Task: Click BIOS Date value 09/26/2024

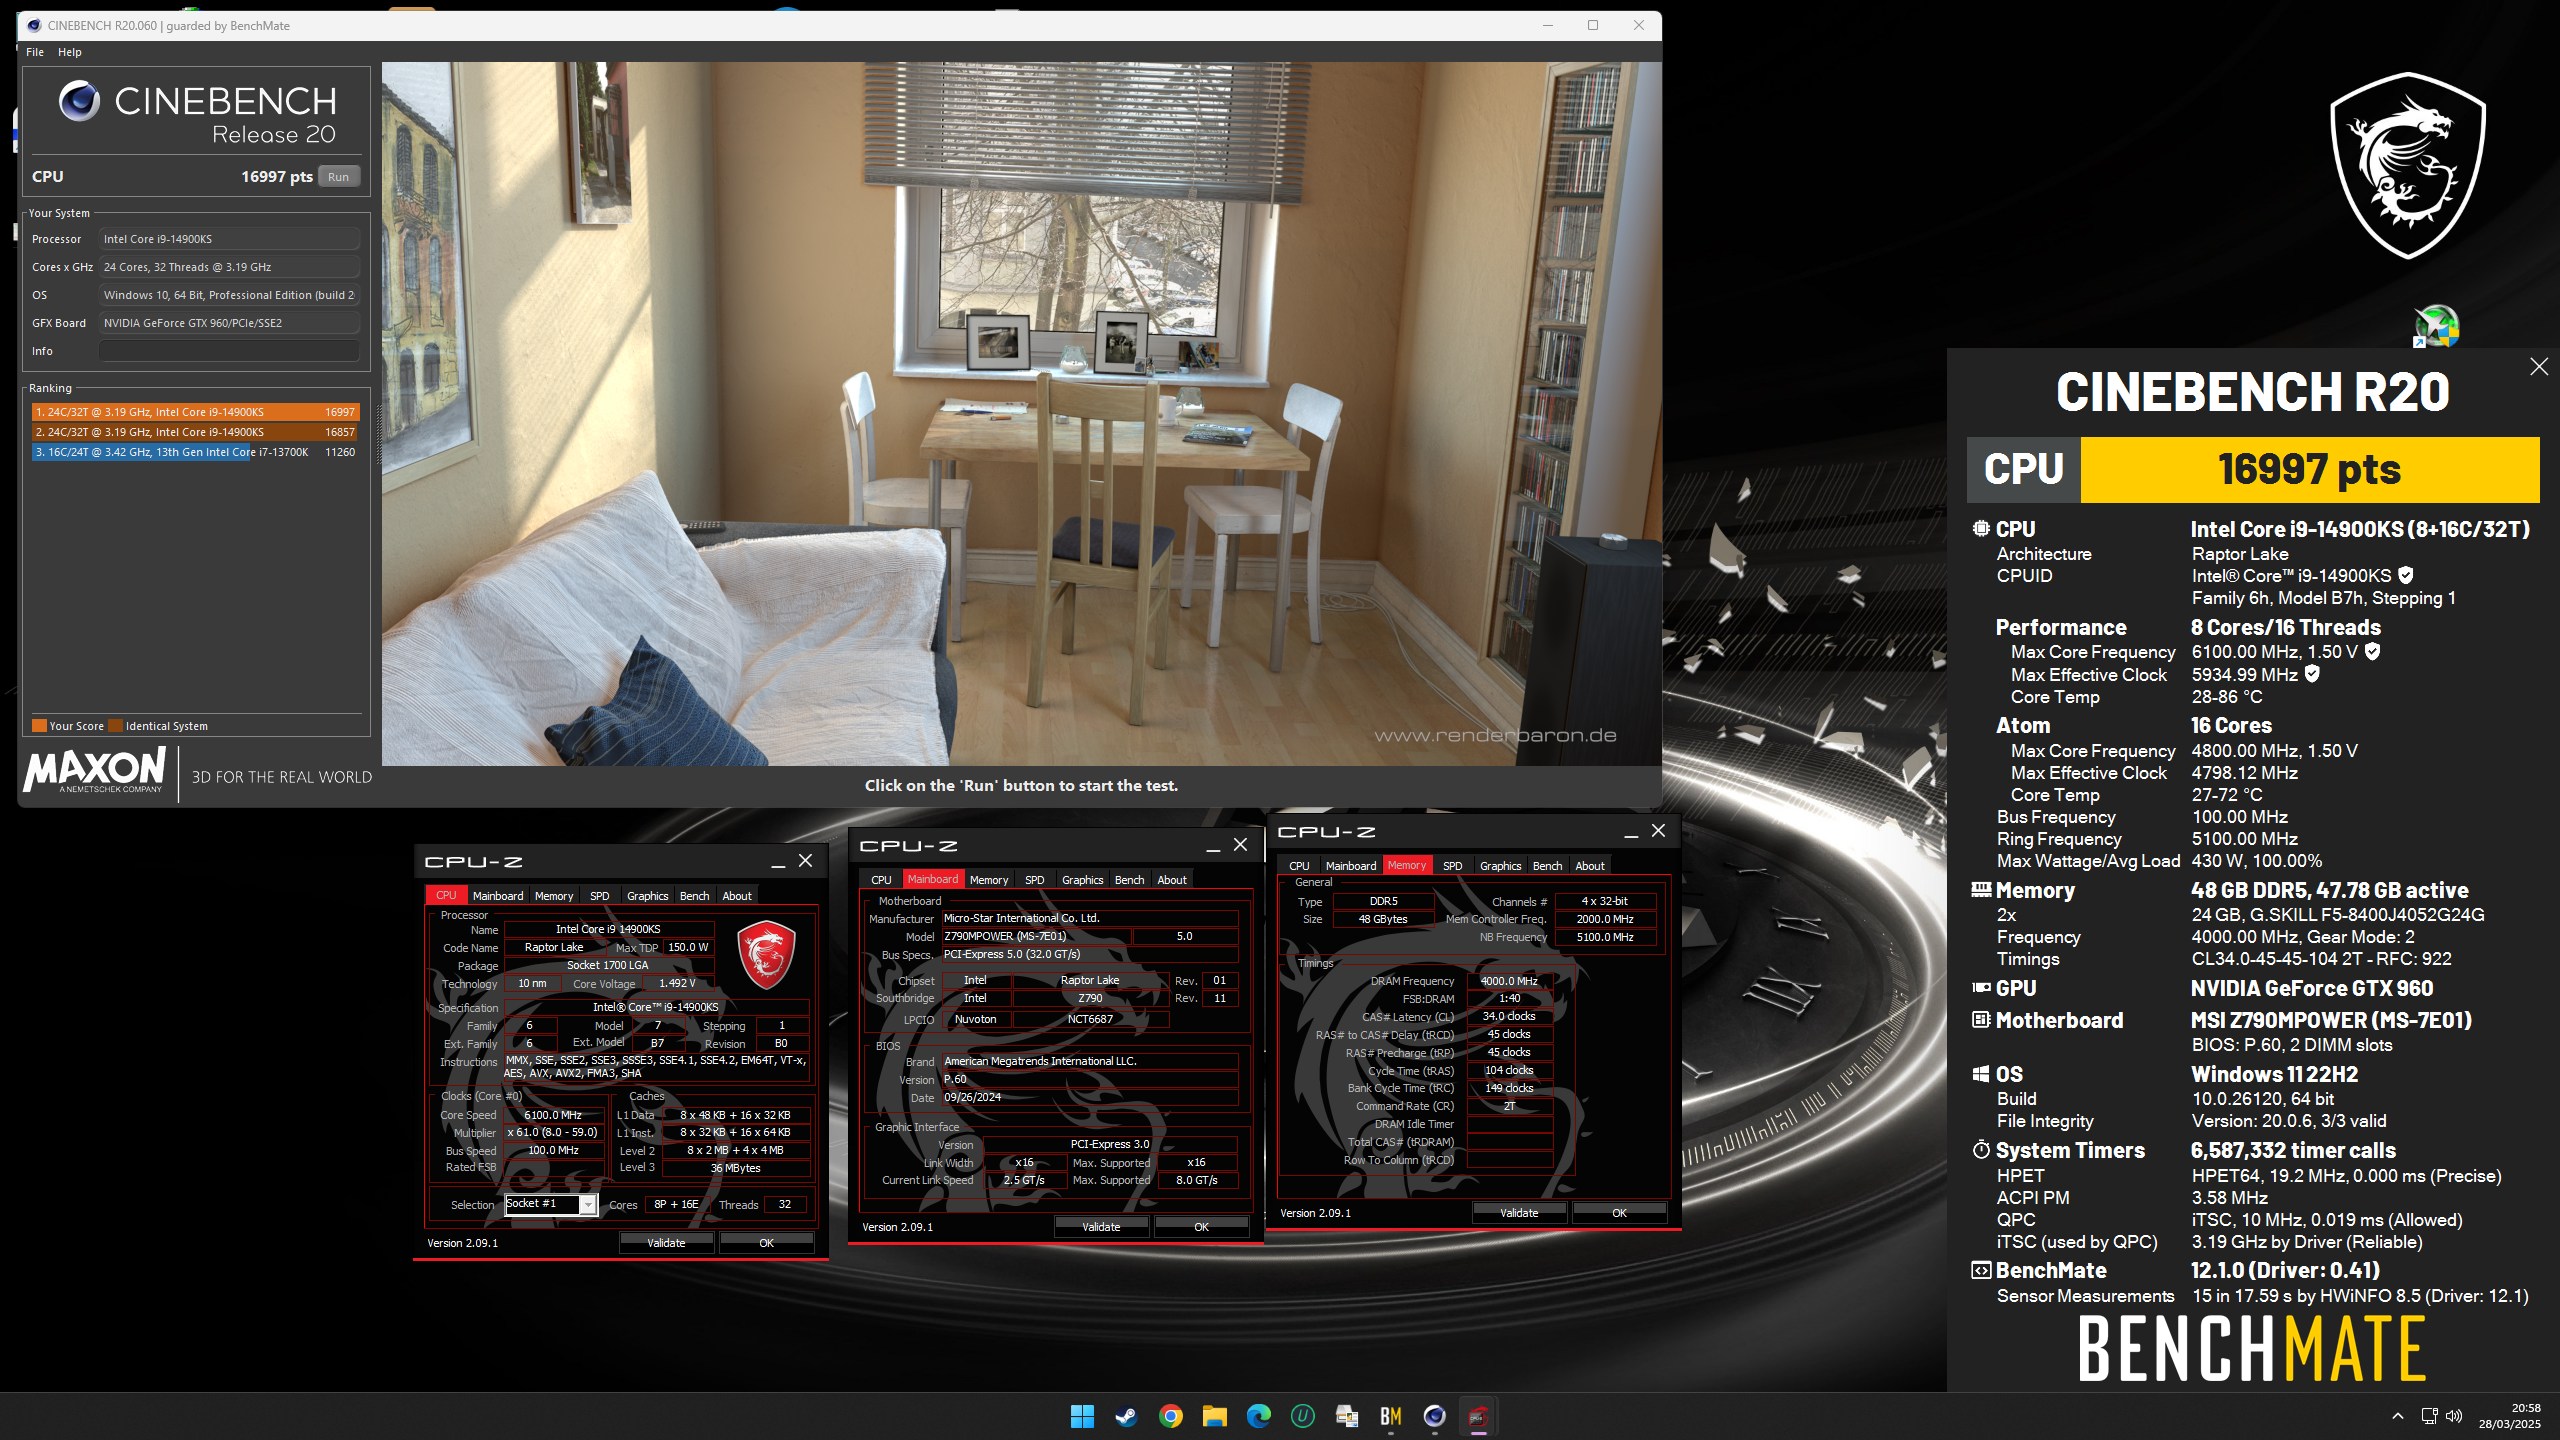Action: click(x=1090, y=1097)
